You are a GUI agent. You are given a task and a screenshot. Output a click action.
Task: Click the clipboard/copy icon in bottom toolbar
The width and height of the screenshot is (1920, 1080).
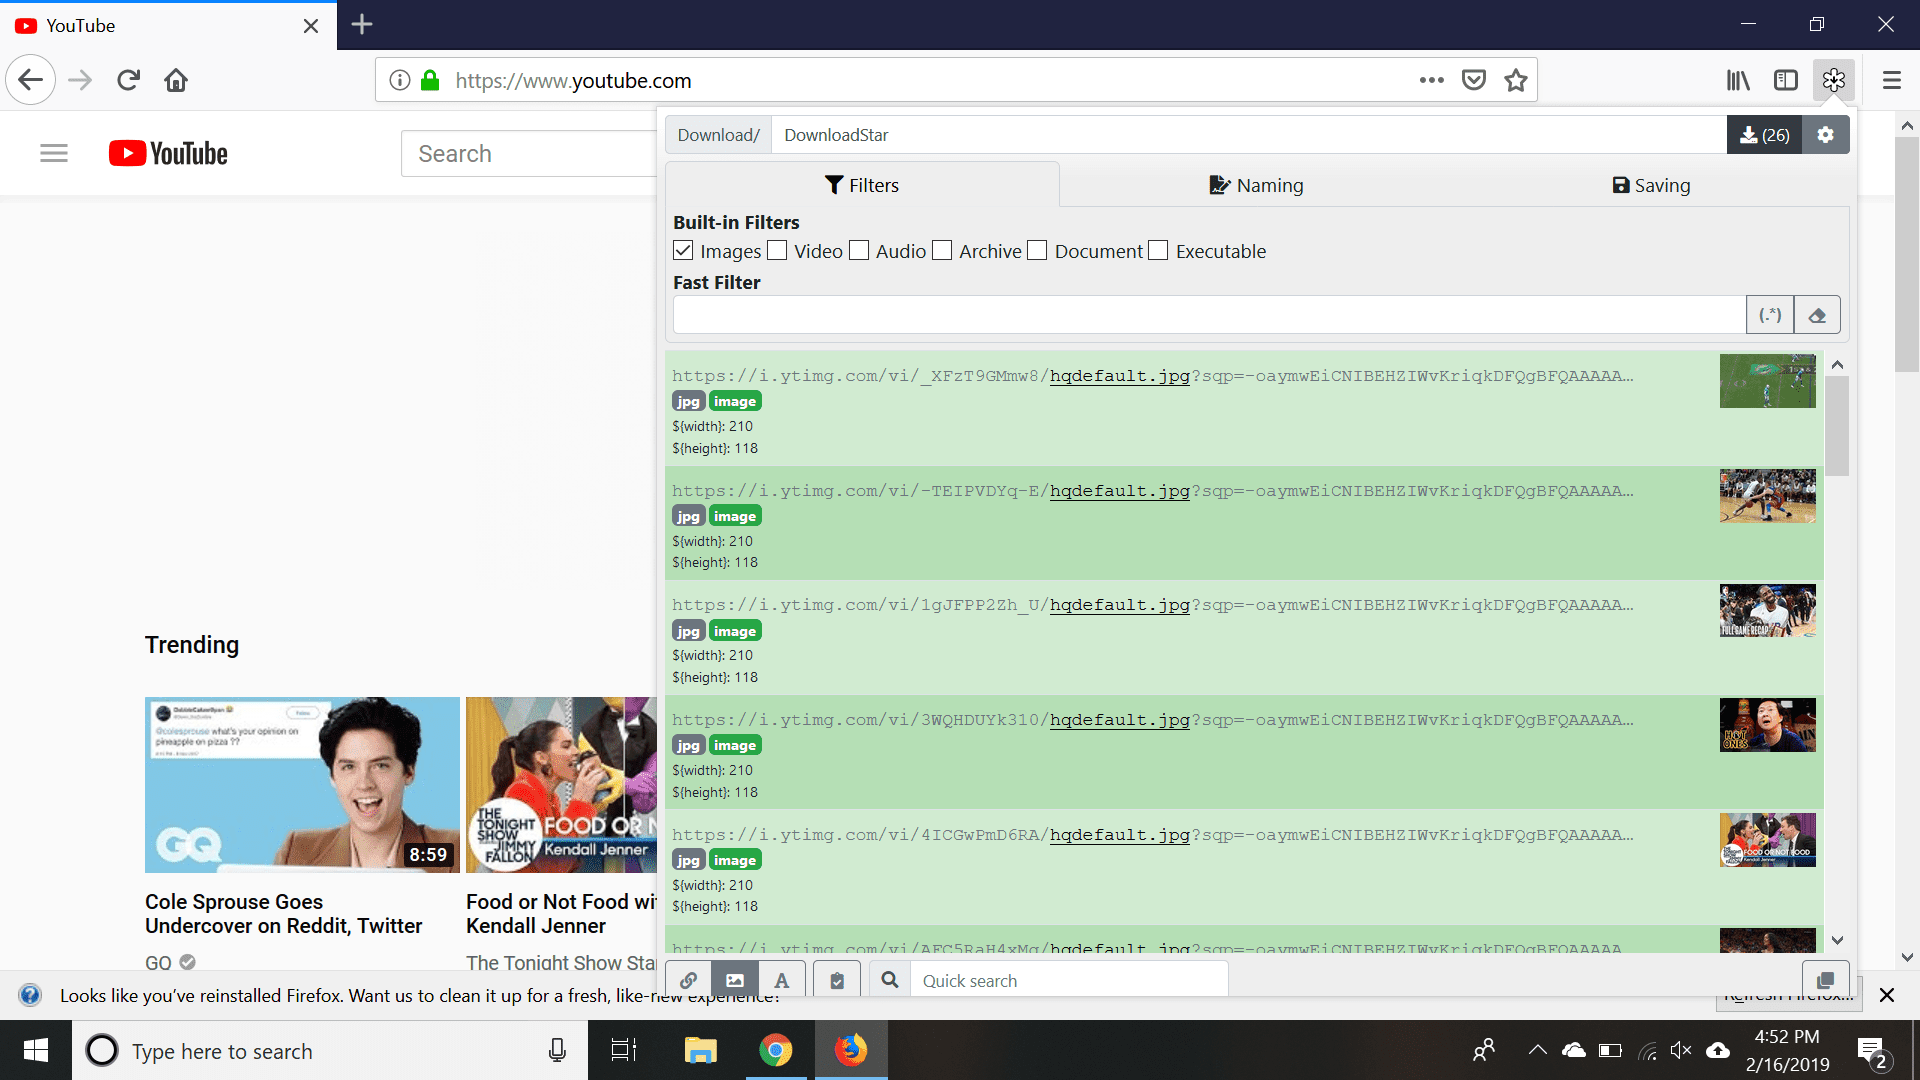click(835, 980)
